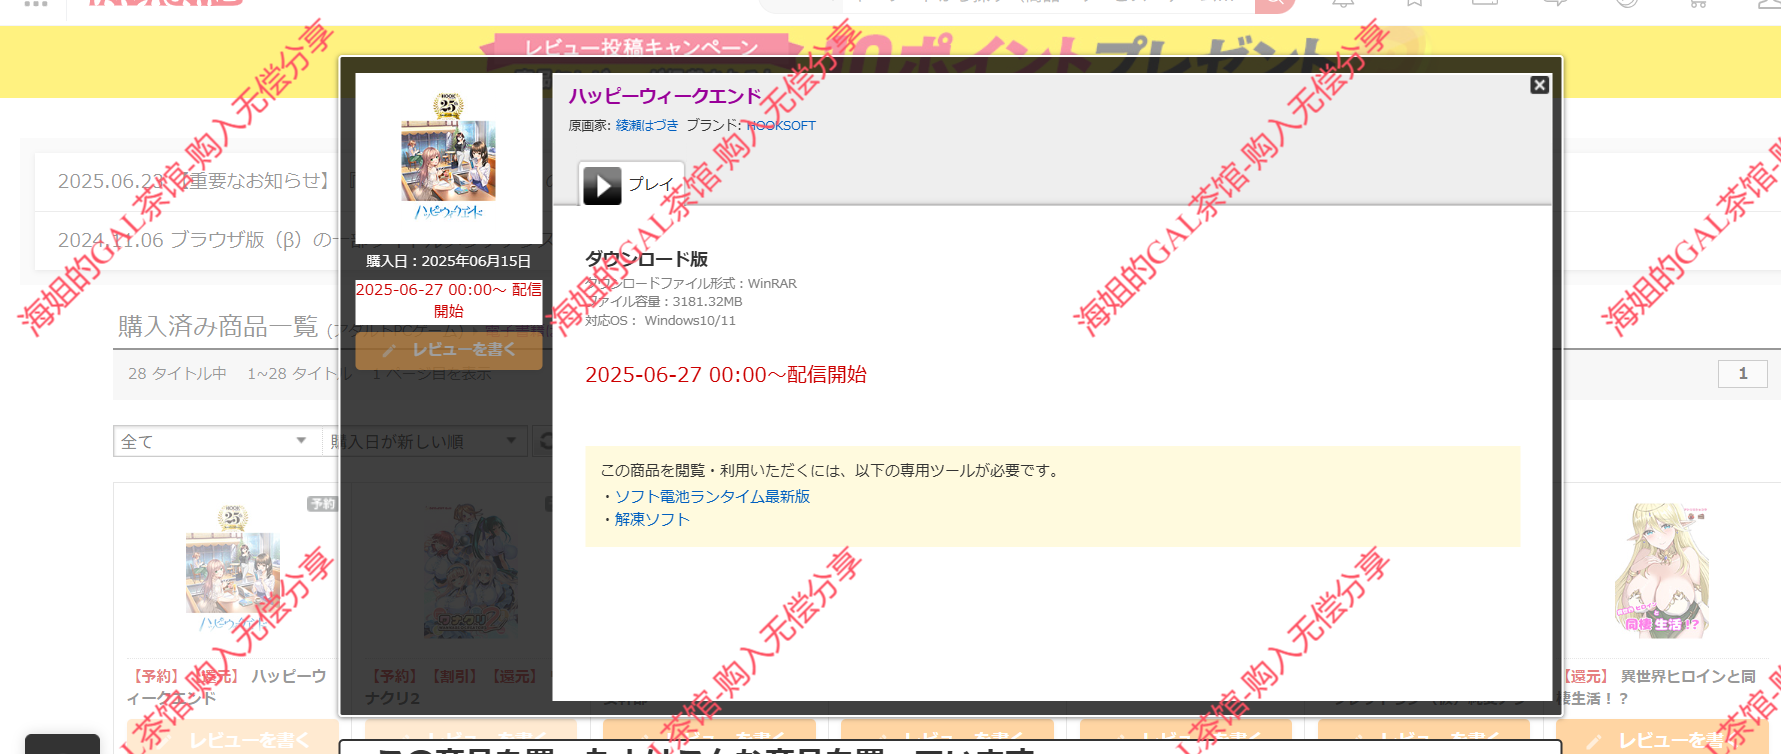This screenshot has height=754, width=1781.
Task: Click the release date notice under popup cover
Action: pos(449,300)
